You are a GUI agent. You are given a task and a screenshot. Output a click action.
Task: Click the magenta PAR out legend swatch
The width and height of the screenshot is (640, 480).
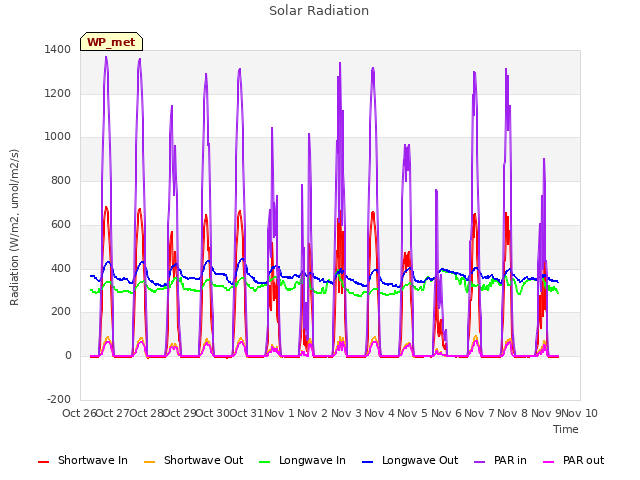[549, 462]
